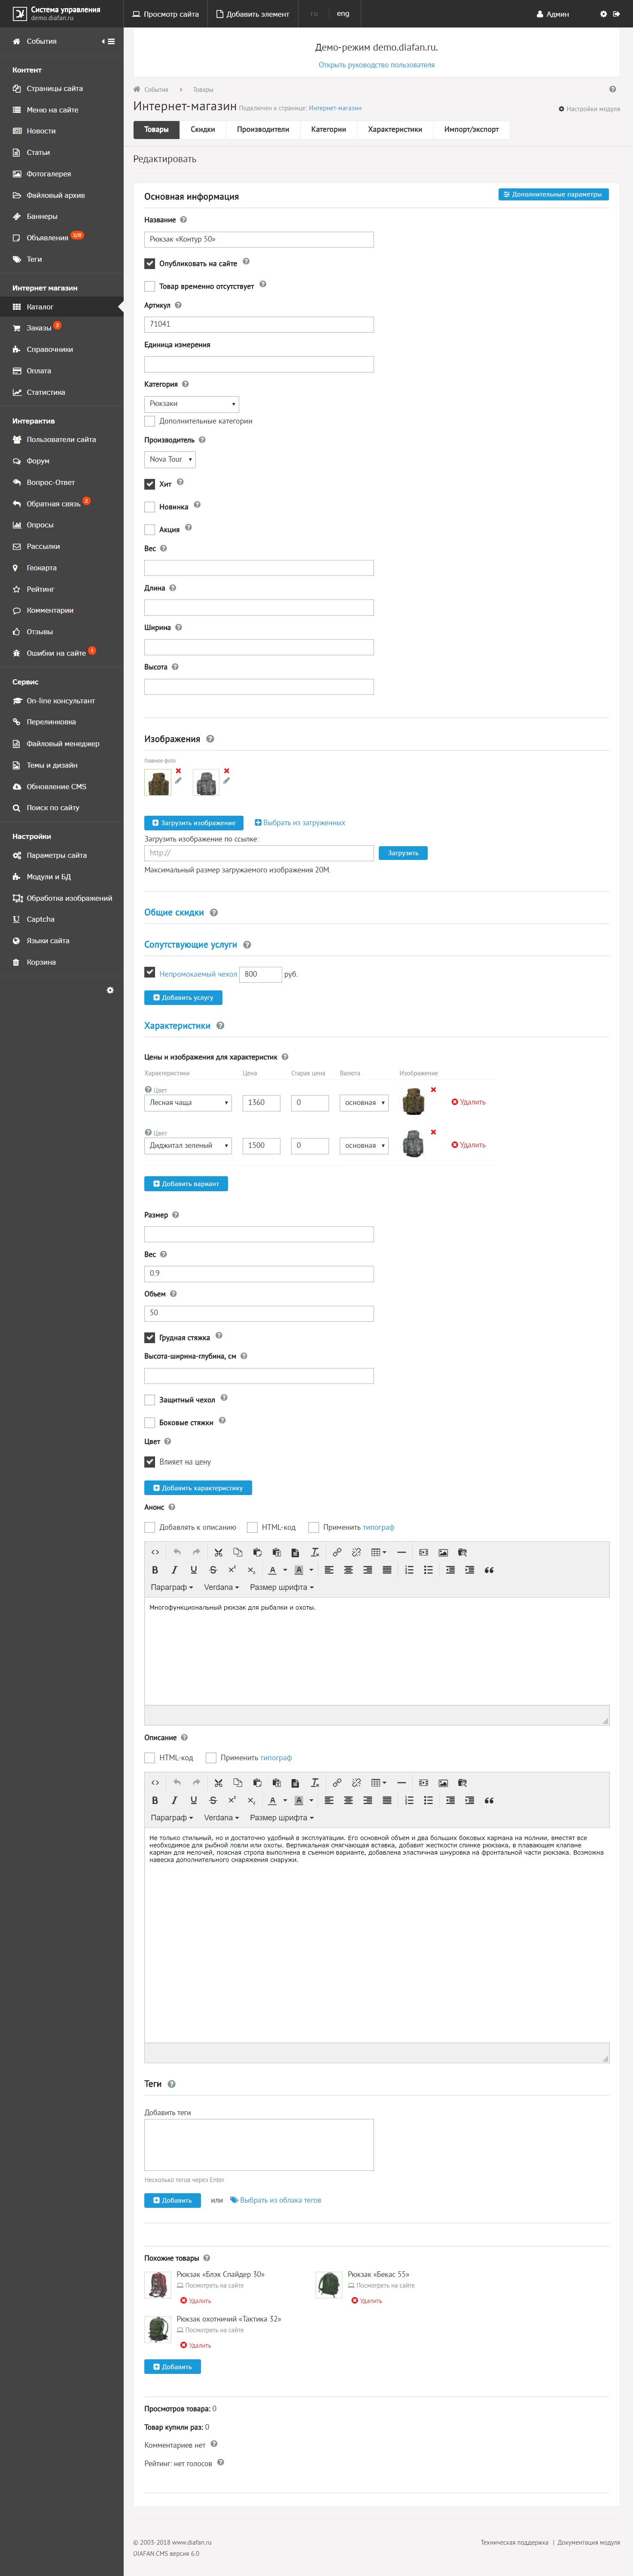The image size is (633, 2576).
Task: Uncheck Опубликовать на сайте checkbox
Action: [x=149, y=264]
